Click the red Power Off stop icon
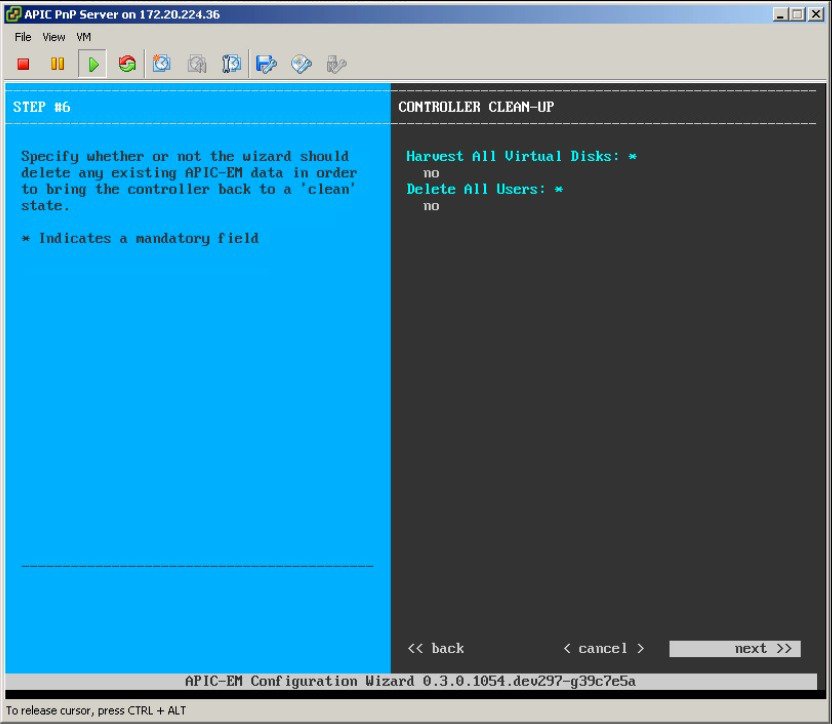 click(x=23, y=64)
